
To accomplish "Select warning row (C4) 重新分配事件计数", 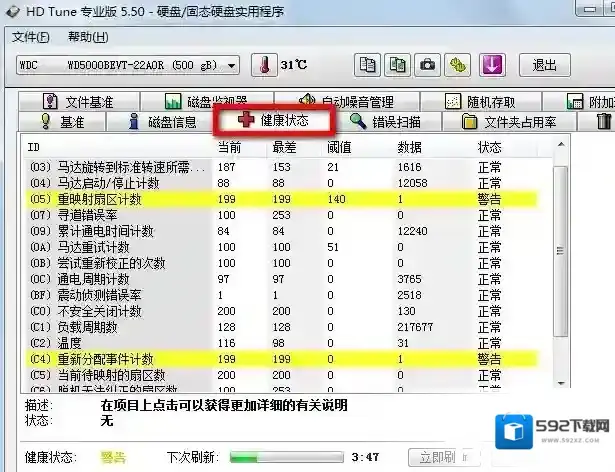I will point(282,359).
